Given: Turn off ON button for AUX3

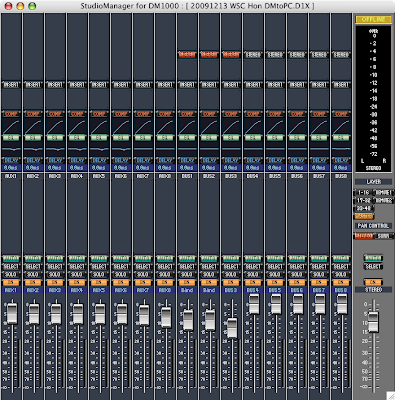Looking at the screenshot, I should click(x=55, y=282).
